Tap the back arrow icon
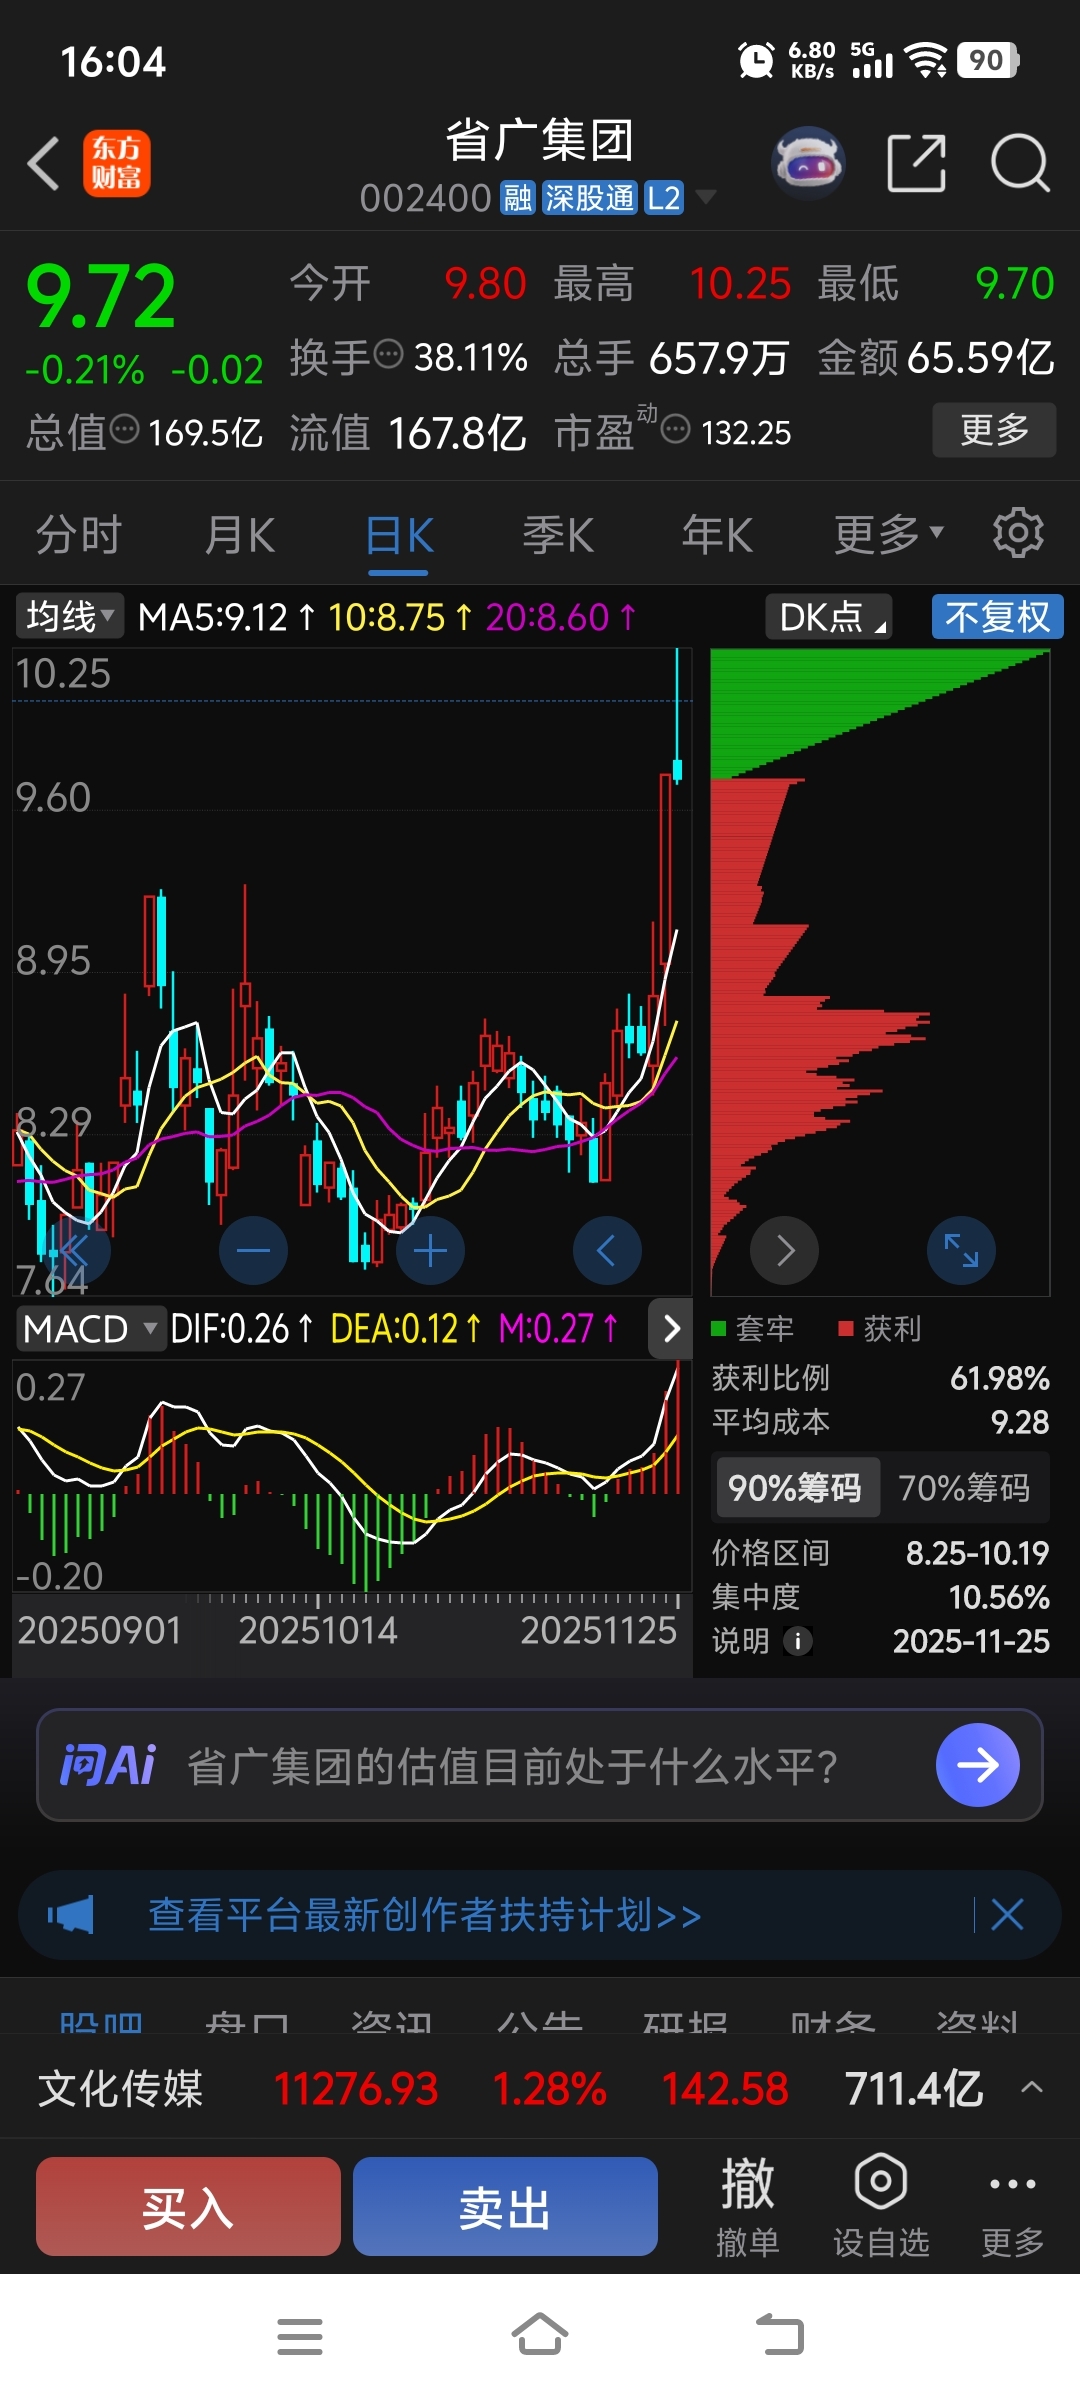1080x2400 pixels. pos(44,163)
